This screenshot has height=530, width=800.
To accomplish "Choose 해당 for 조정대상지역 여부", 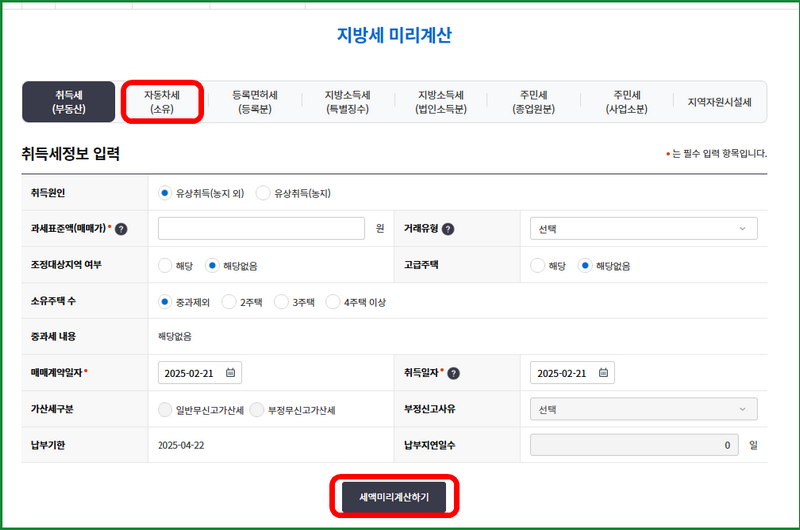I will tap(165, 266).
